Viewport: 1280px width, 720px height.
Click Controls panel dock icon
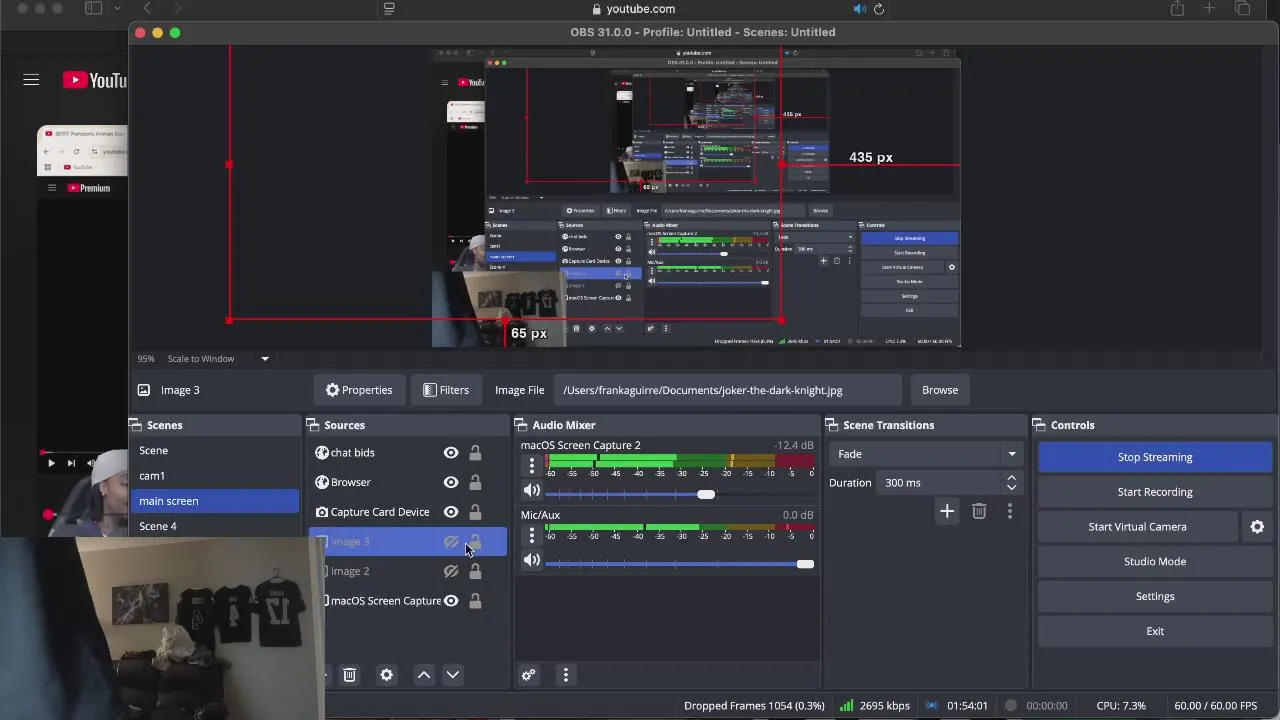[x=1040, y=425]
